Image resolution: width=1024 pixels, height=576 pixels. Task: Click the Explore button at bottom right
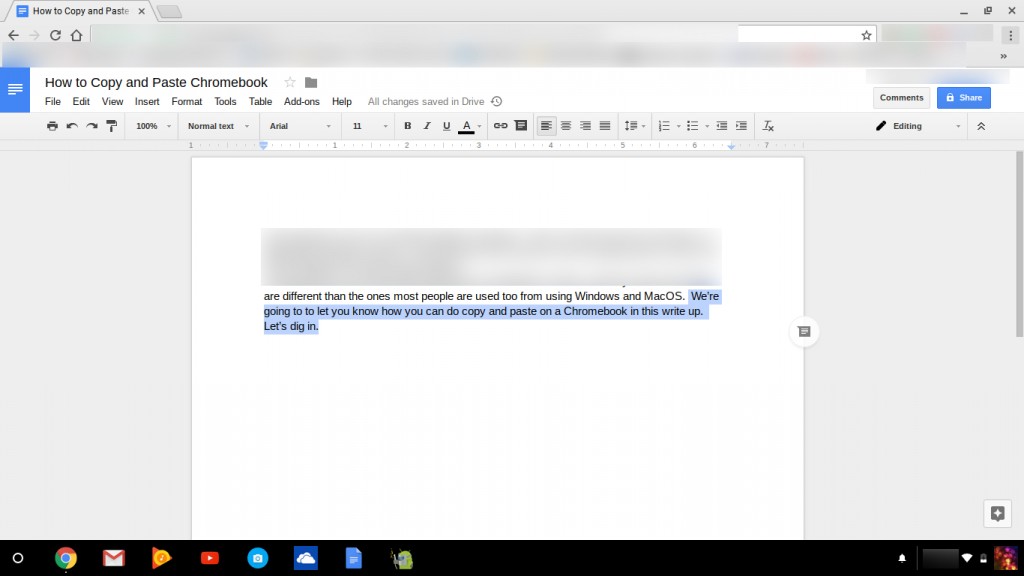[997, 513]
